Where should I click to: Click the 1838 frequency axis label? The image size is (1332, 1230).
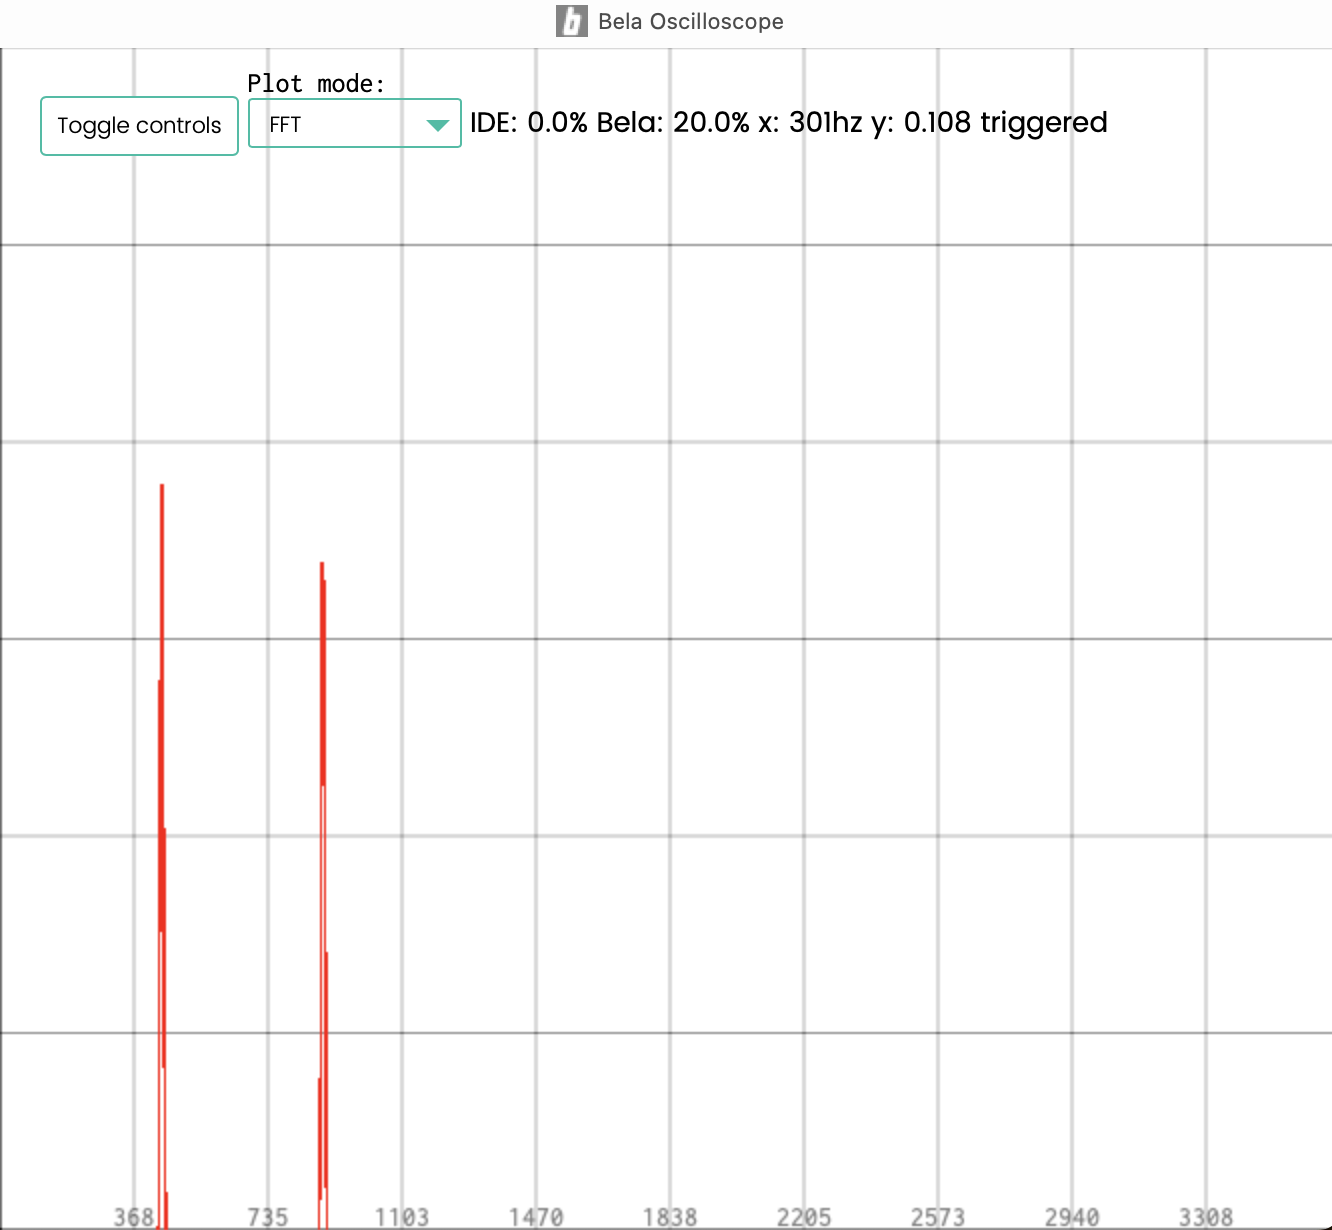click(670, 1217)
